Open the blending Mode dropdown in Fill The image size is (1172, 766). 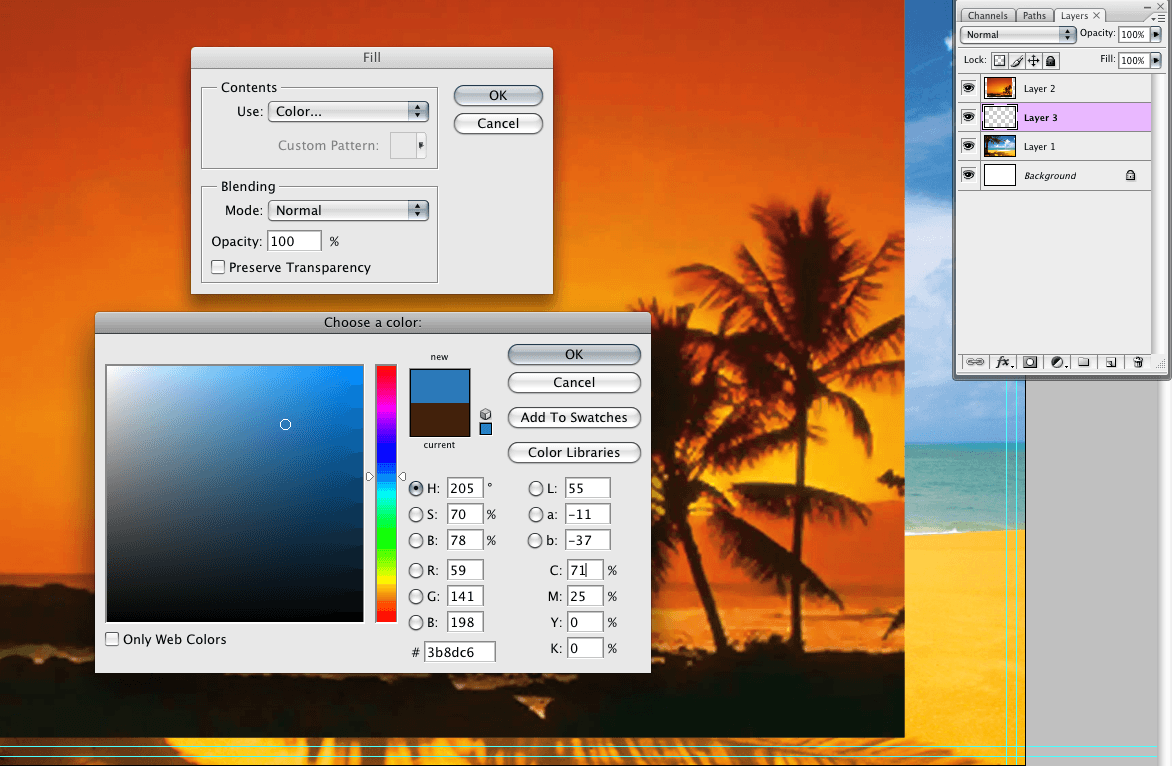point(348,211)
